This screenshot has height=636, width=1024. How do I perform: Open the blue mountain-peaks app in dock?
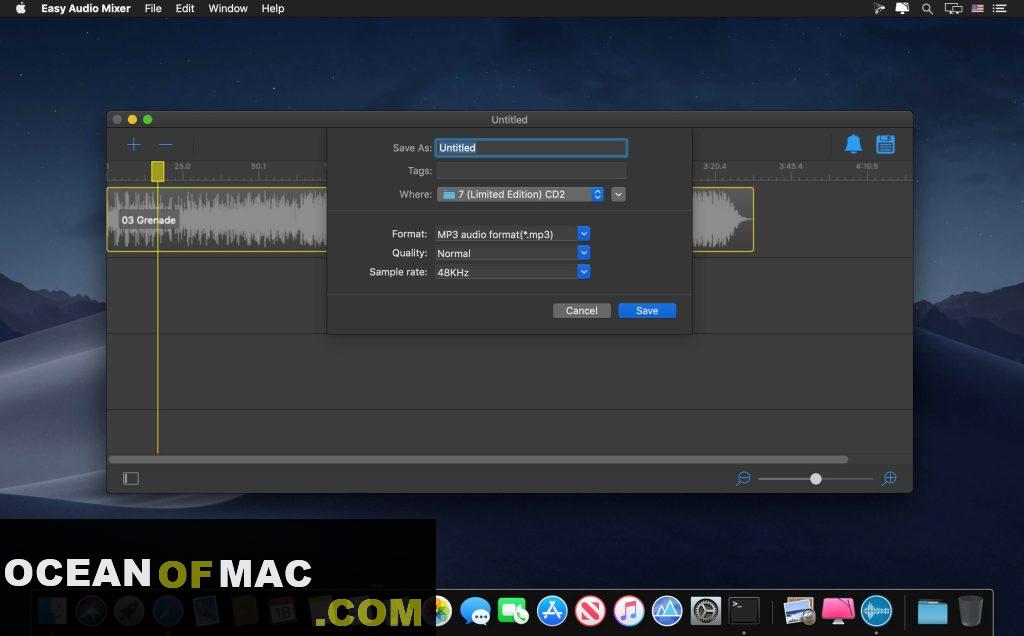(667, 612)
